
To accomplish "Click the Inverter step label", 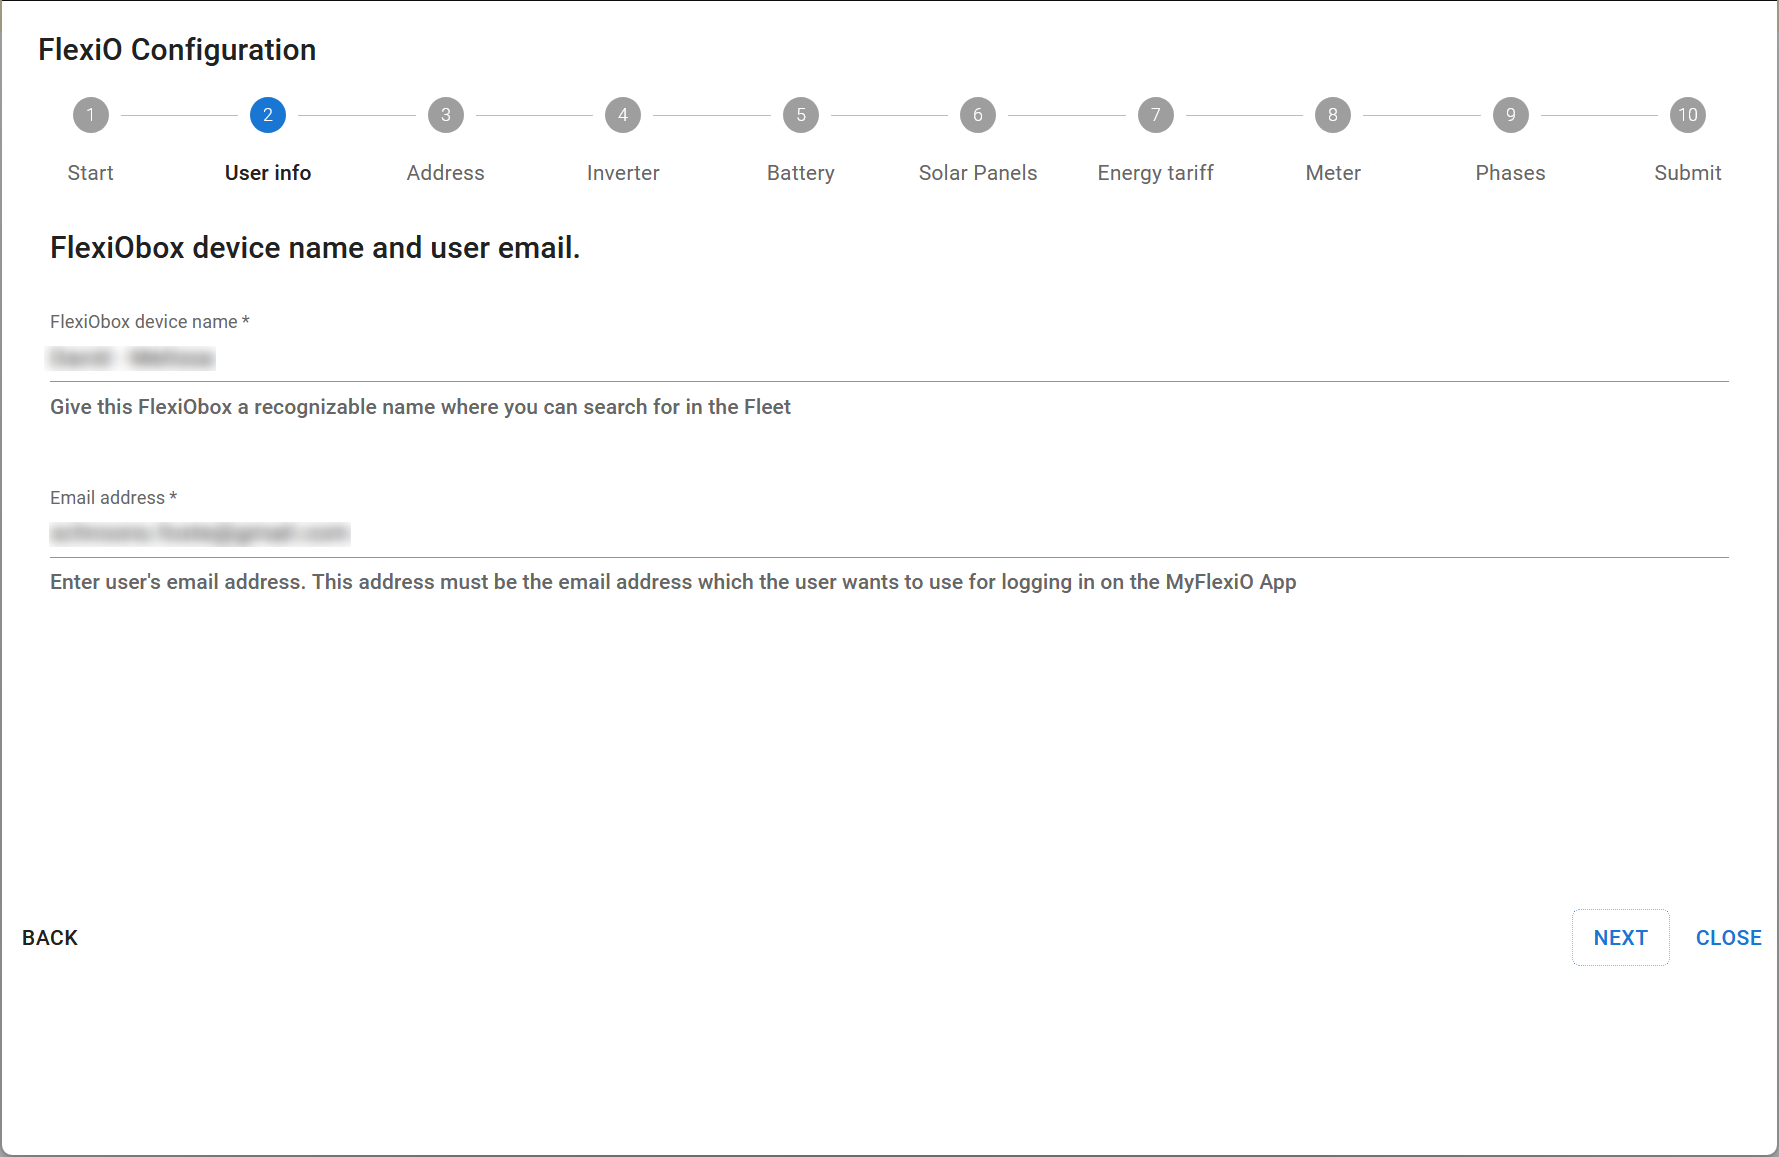I will (623, 173).
